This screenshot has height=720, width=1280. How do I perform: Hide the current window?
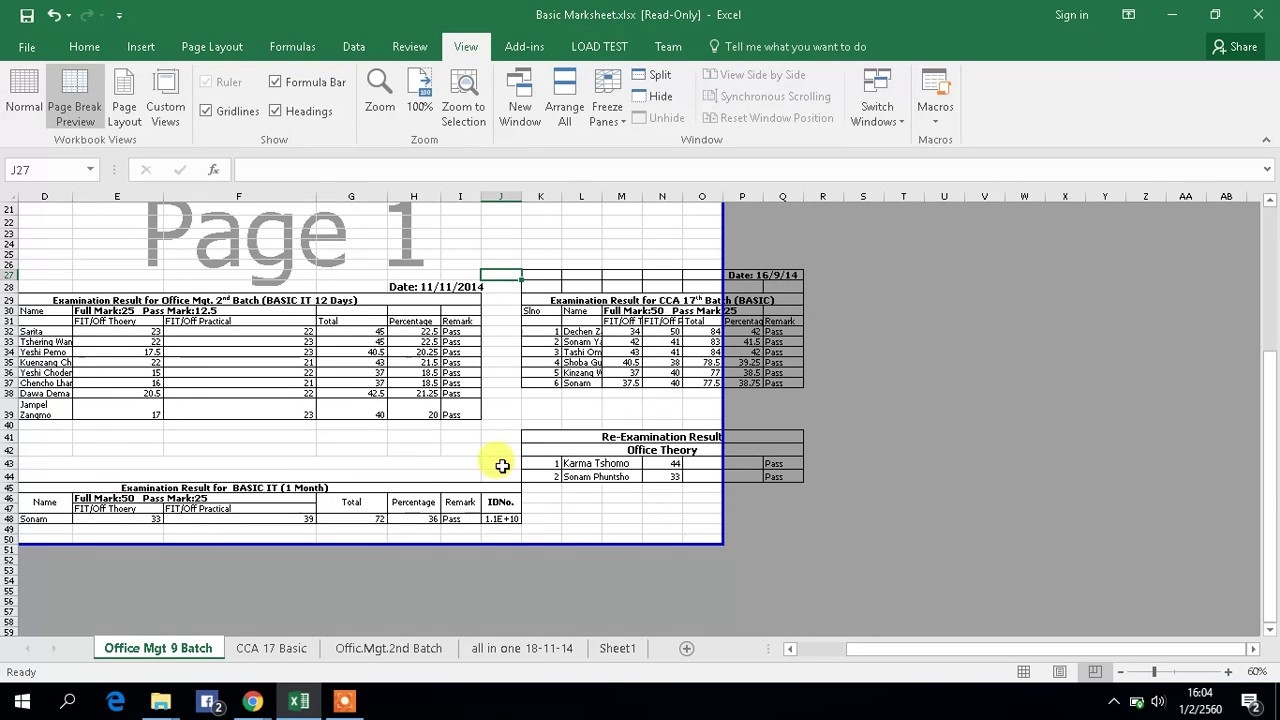tap(653, 96)
